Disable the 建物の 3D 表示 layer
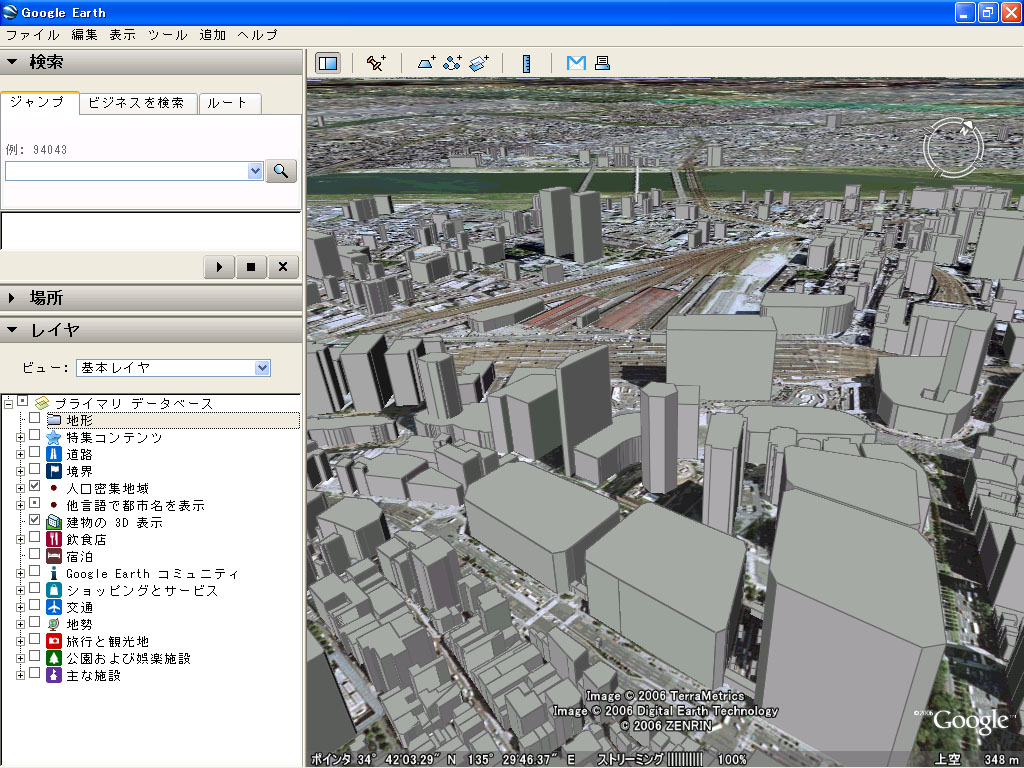This screenshot has width=1024, height=768. click(35, 519)
